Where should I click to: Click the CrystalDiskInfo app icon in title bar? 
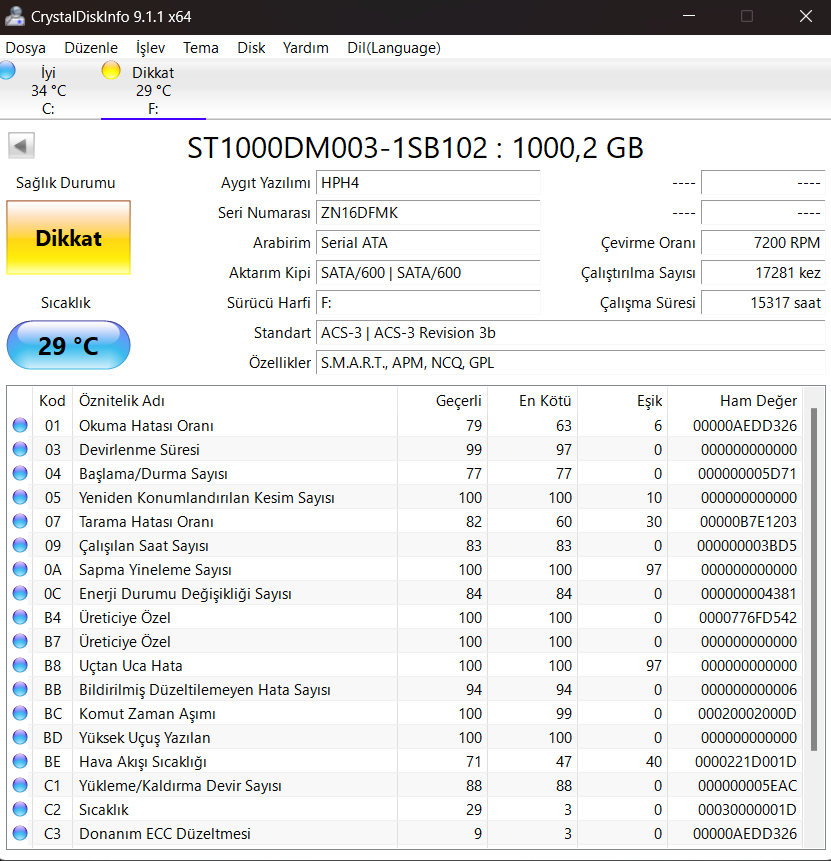14,16
